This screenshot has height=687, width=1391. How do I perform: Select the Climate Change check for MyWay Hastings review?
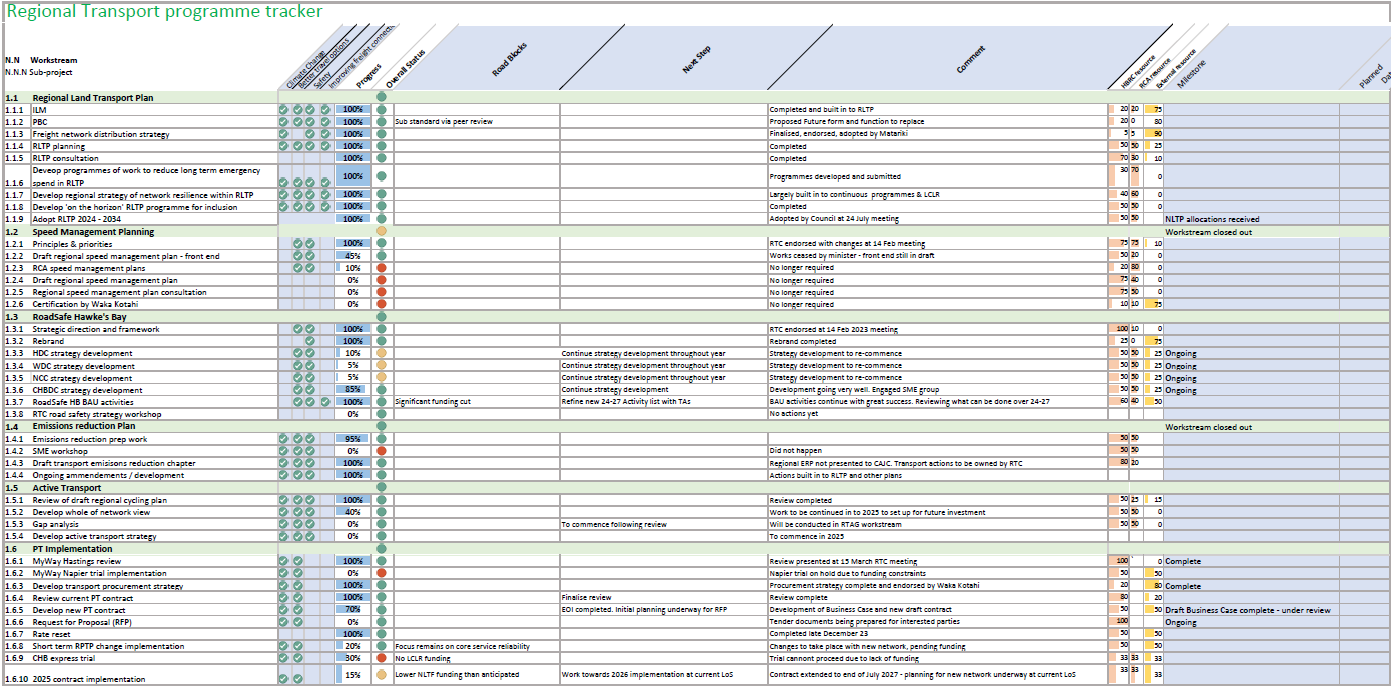pos(283,561)
